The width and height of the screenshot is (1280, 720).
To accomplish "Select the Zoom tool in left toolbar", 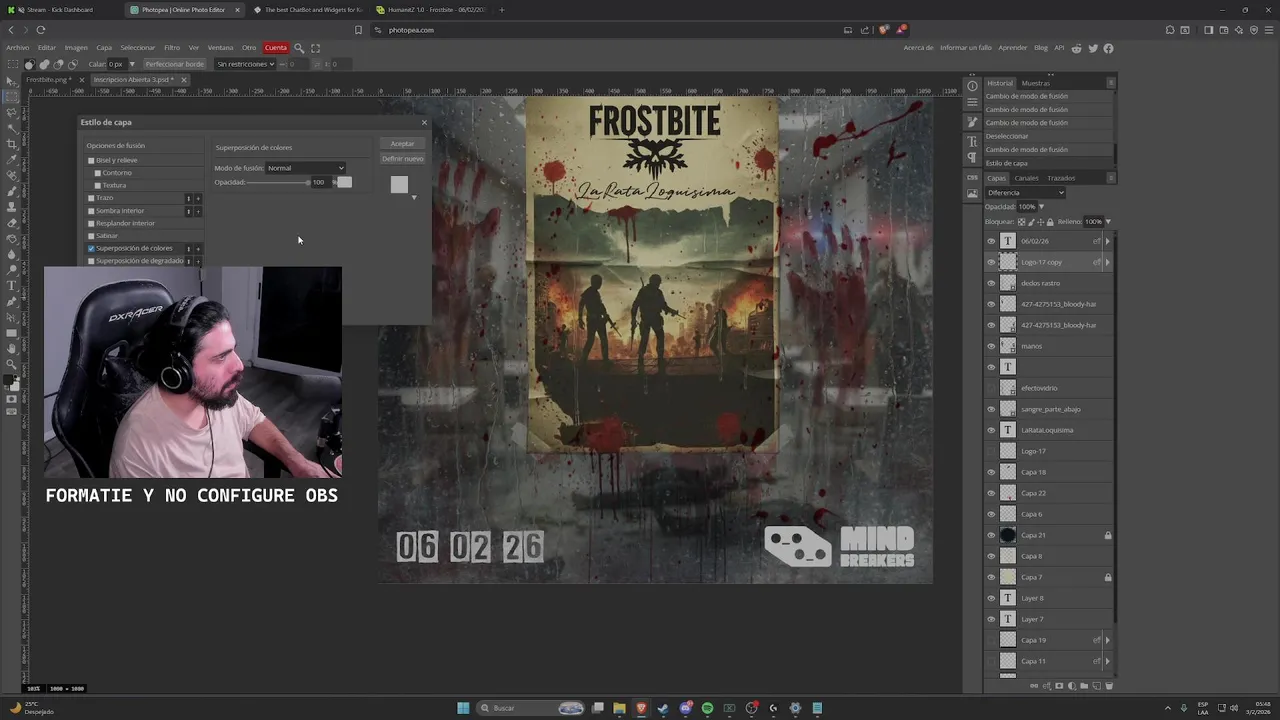I will (x=11, y=364).
